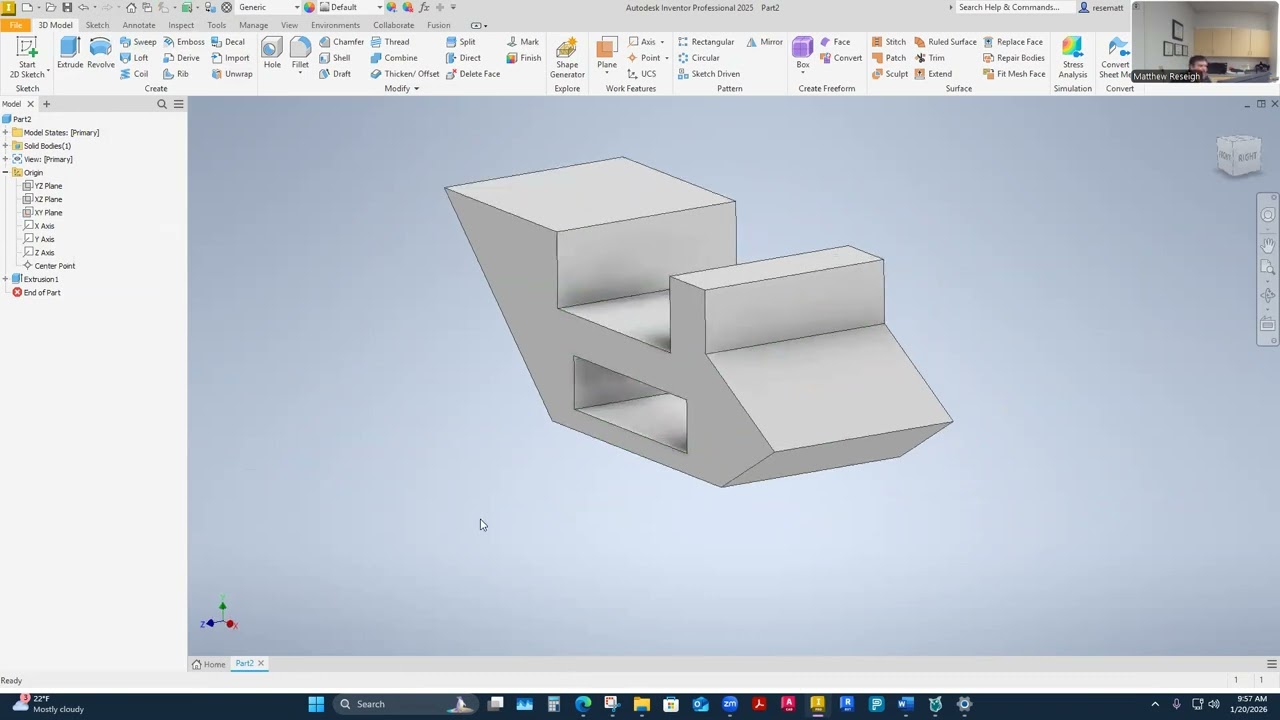Image resolution: width=1280 pixels, height=720 pixels.
Task: Select the X Axis tree item
Action: pyautogui.click(x=41, y=226)
